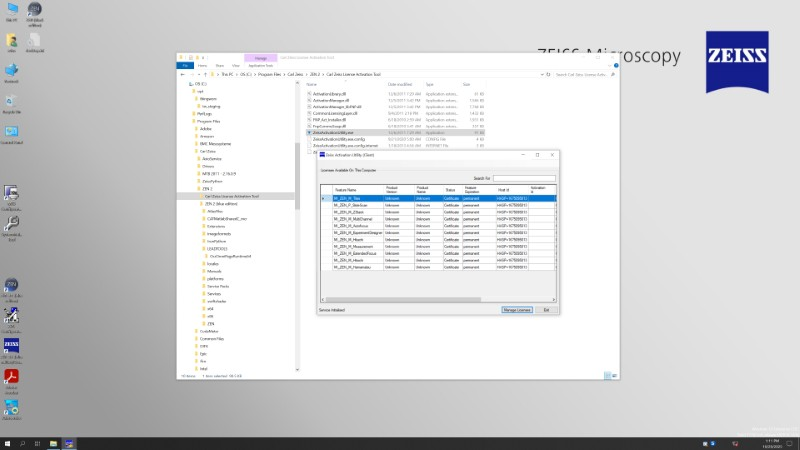Click the Exit button in Activation Utility

point(546,310)
